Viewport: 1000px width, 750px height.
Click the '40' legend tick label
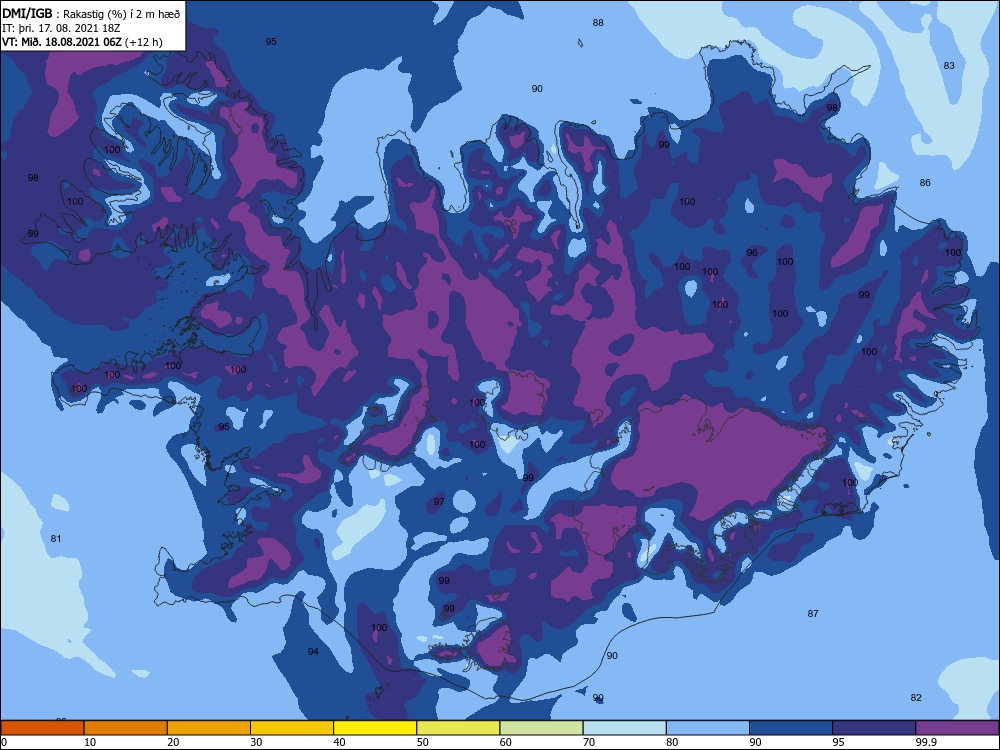click(x=339, y=742)
